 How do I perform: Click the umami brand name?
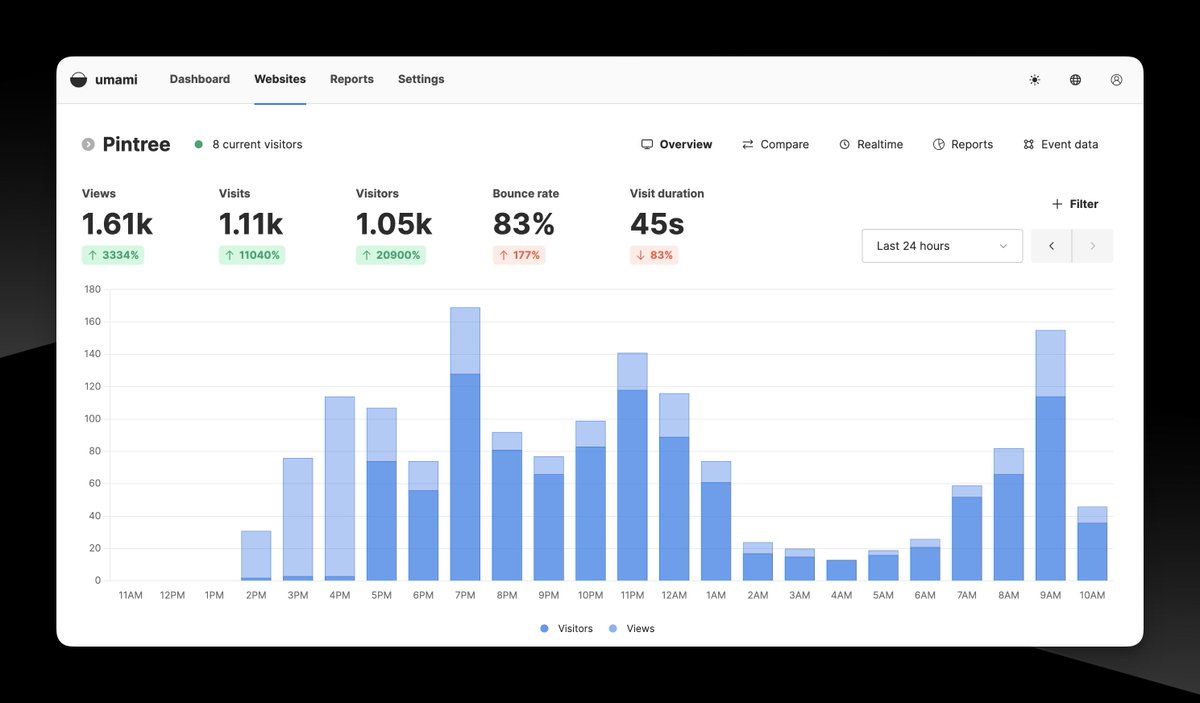(116, 80)
